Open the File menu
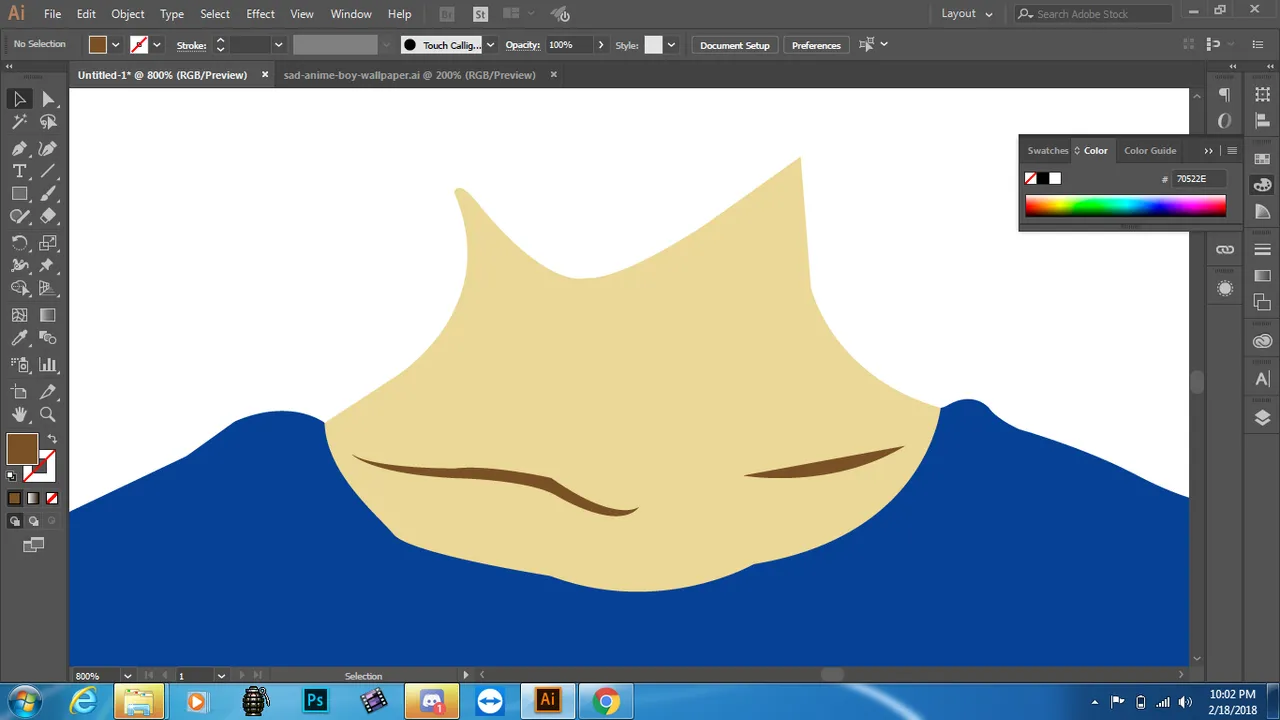 (52, 14)
